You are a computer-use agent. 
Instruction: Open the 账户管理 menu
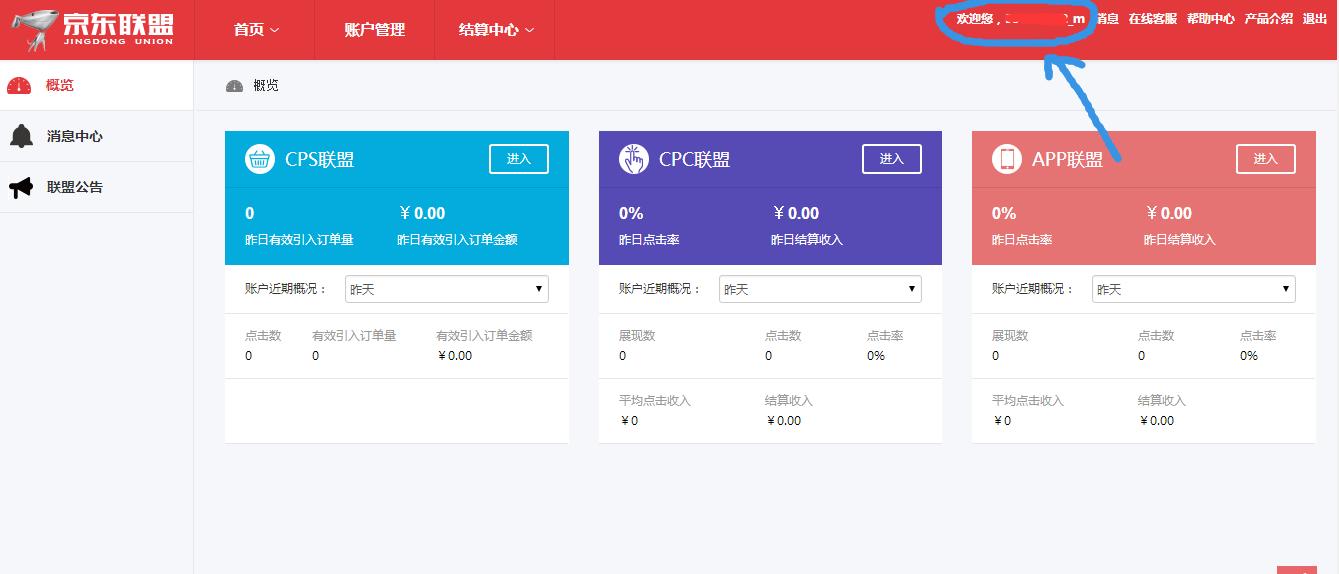point(375,30)
